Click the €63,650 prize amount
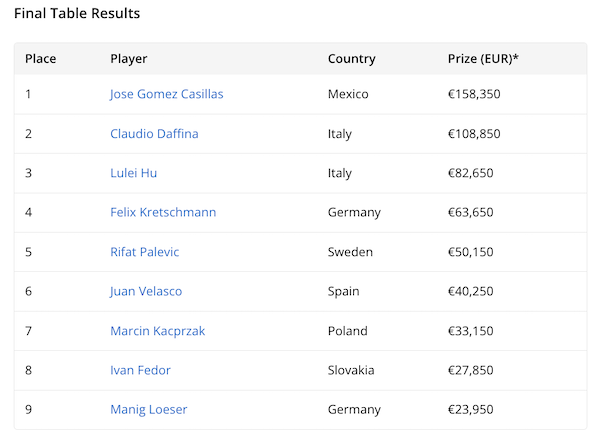The width and height of the screenshot is (600, 443). (473, 212)
